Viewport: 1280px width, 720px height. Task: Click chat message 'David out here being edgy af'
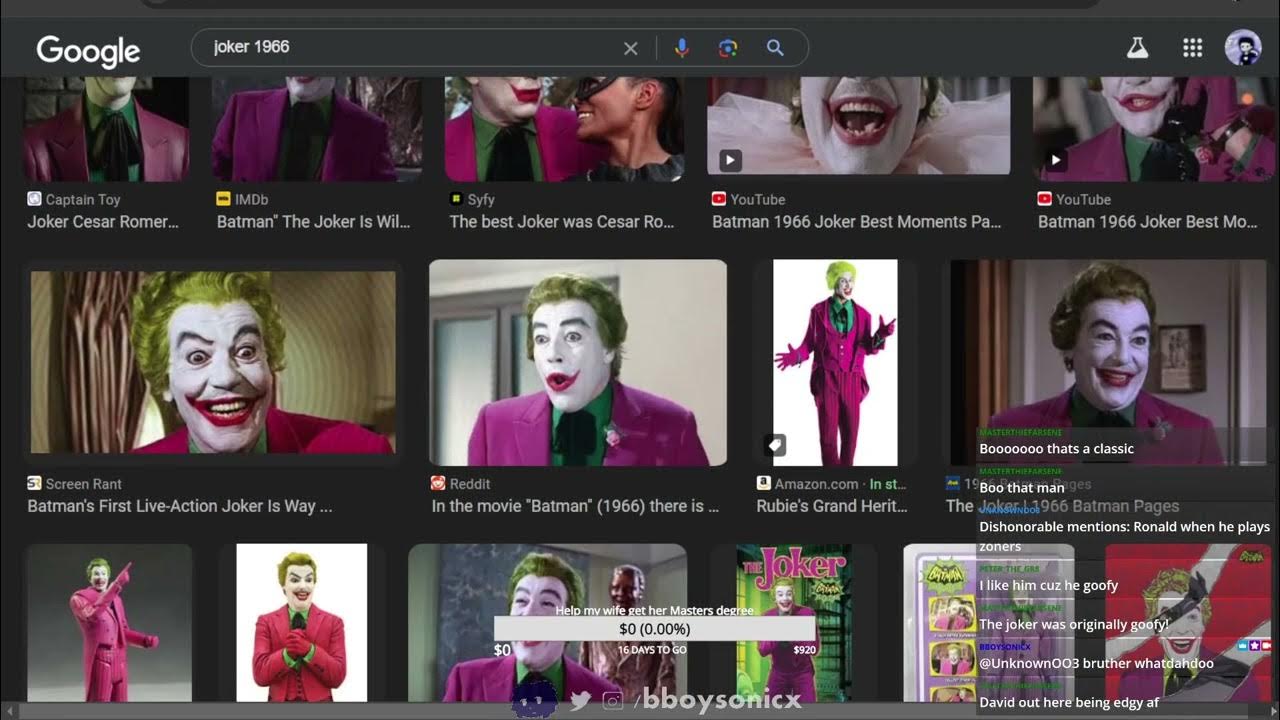(x=1069, y=703)
